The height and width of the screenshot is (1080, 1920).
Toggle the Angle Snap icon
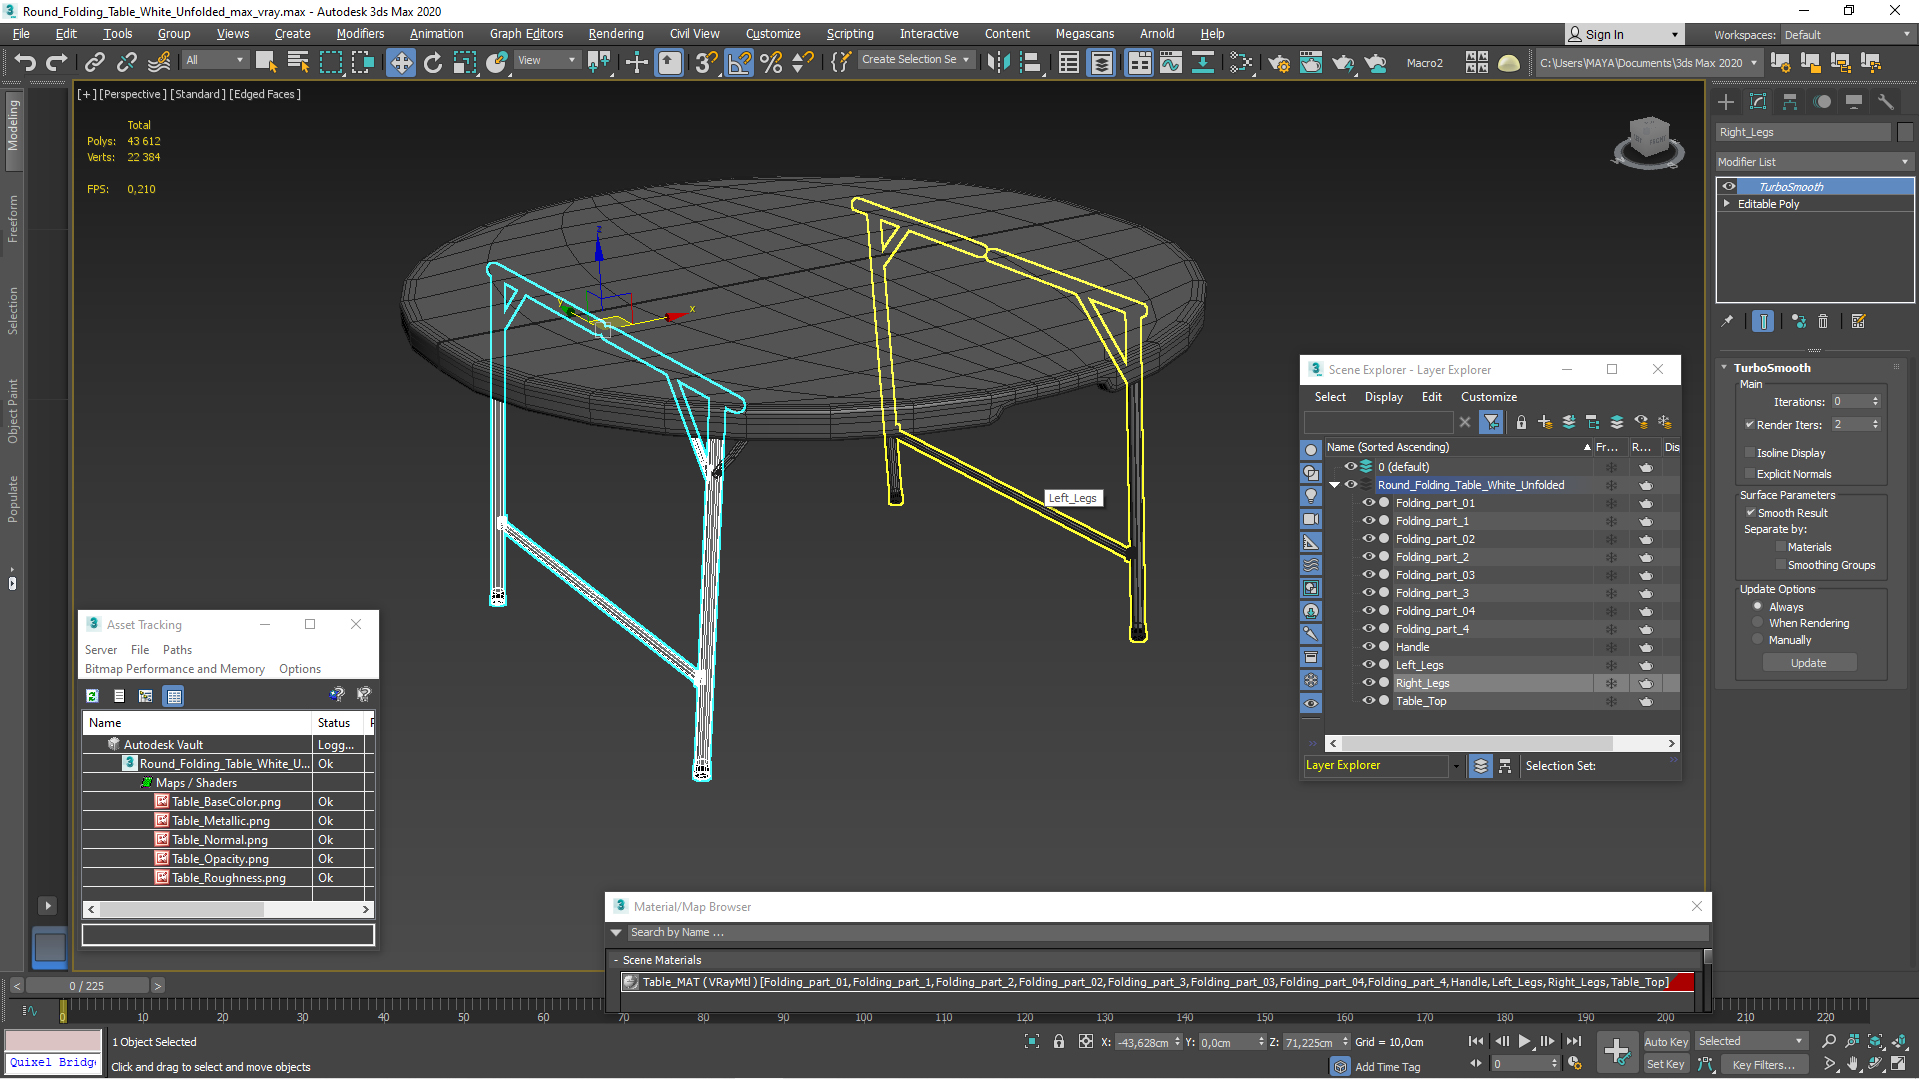click(739, 62)
